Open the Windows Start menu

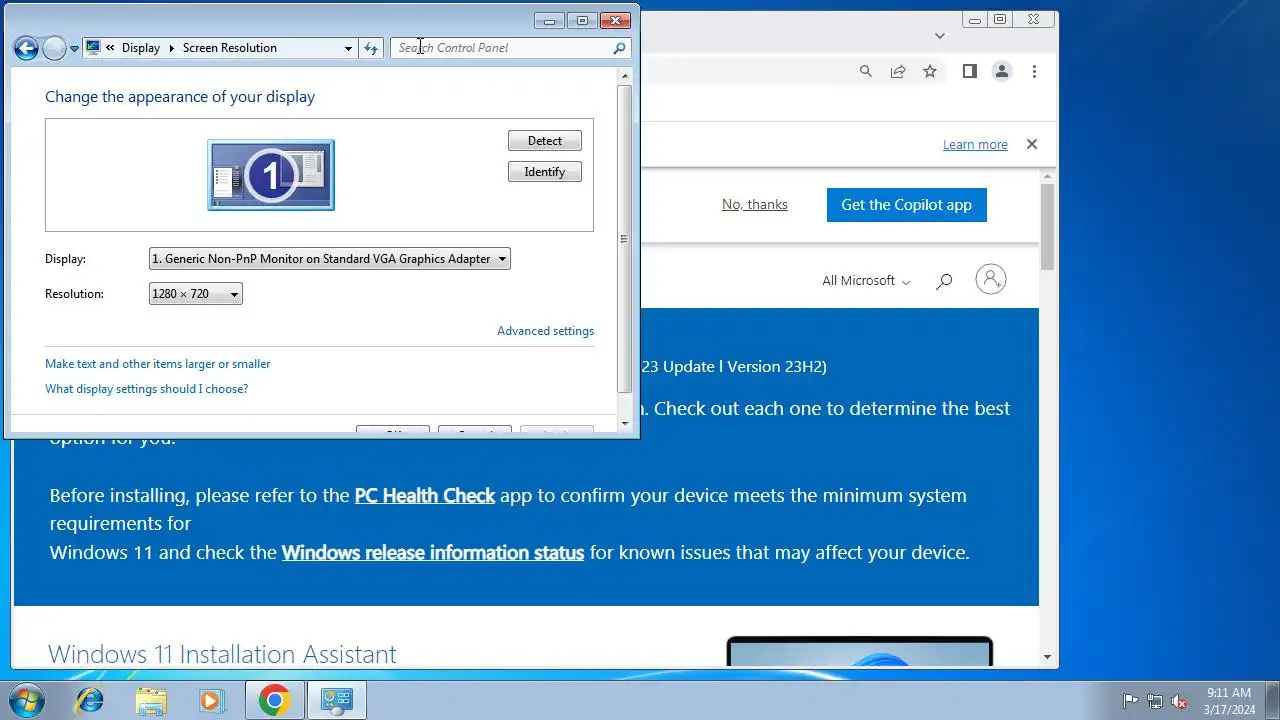point(27,701)
